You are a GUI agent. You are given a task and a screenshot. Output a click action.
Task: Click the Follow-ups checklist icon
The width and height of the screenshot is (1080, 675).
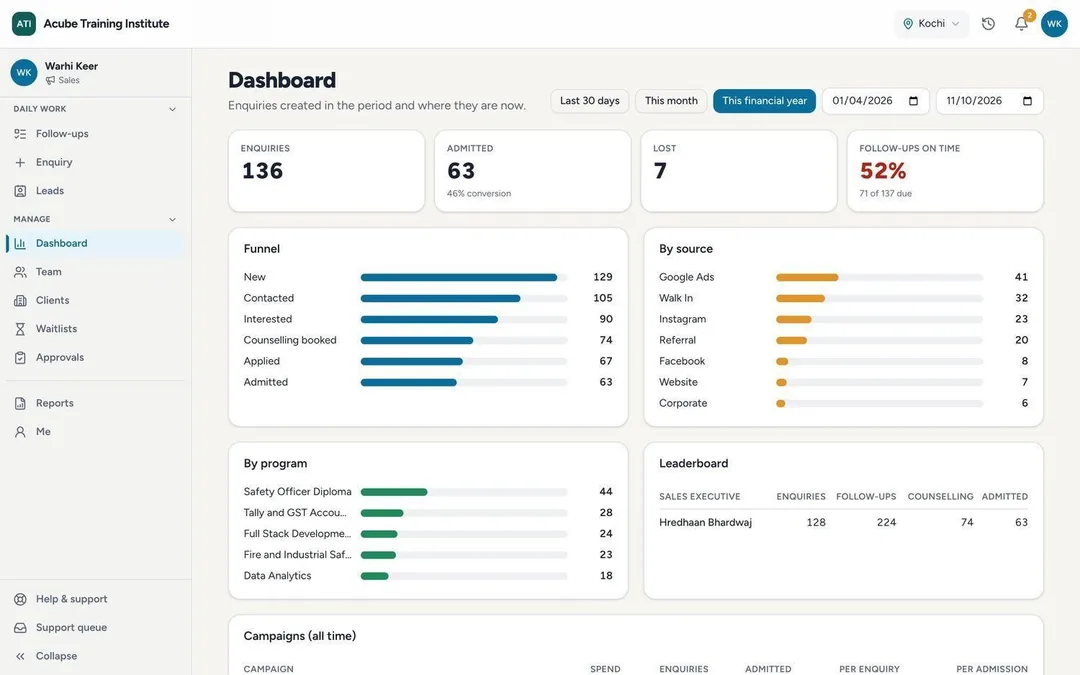(20, 134)
